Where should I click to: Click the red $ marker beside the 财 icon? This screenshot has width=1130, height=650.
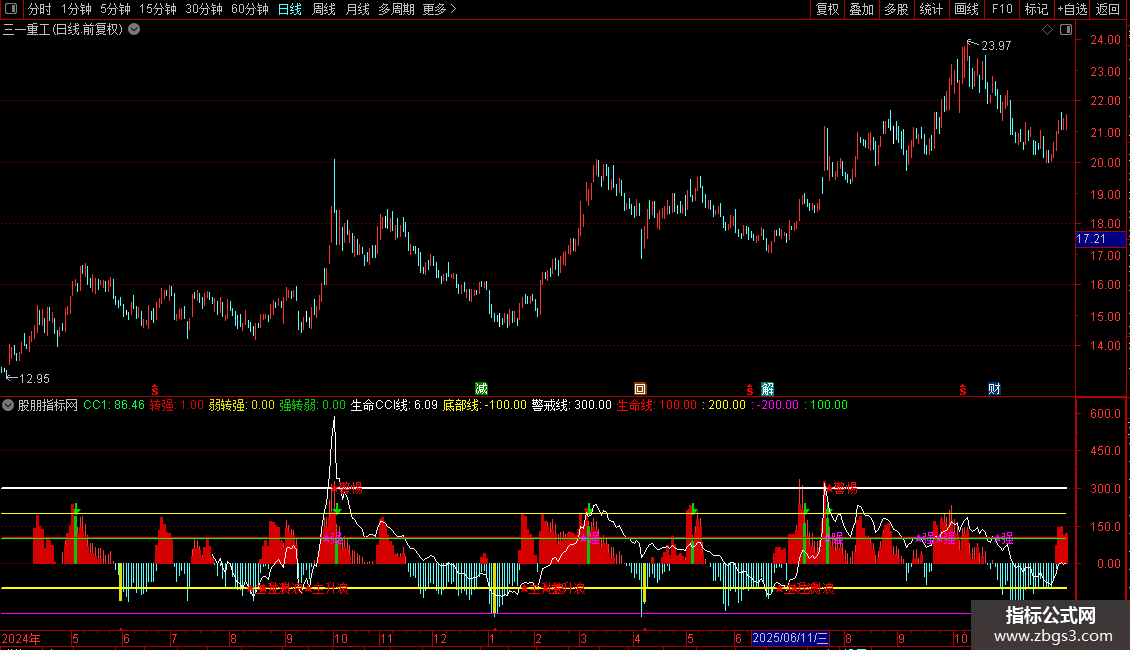[963, 390]
